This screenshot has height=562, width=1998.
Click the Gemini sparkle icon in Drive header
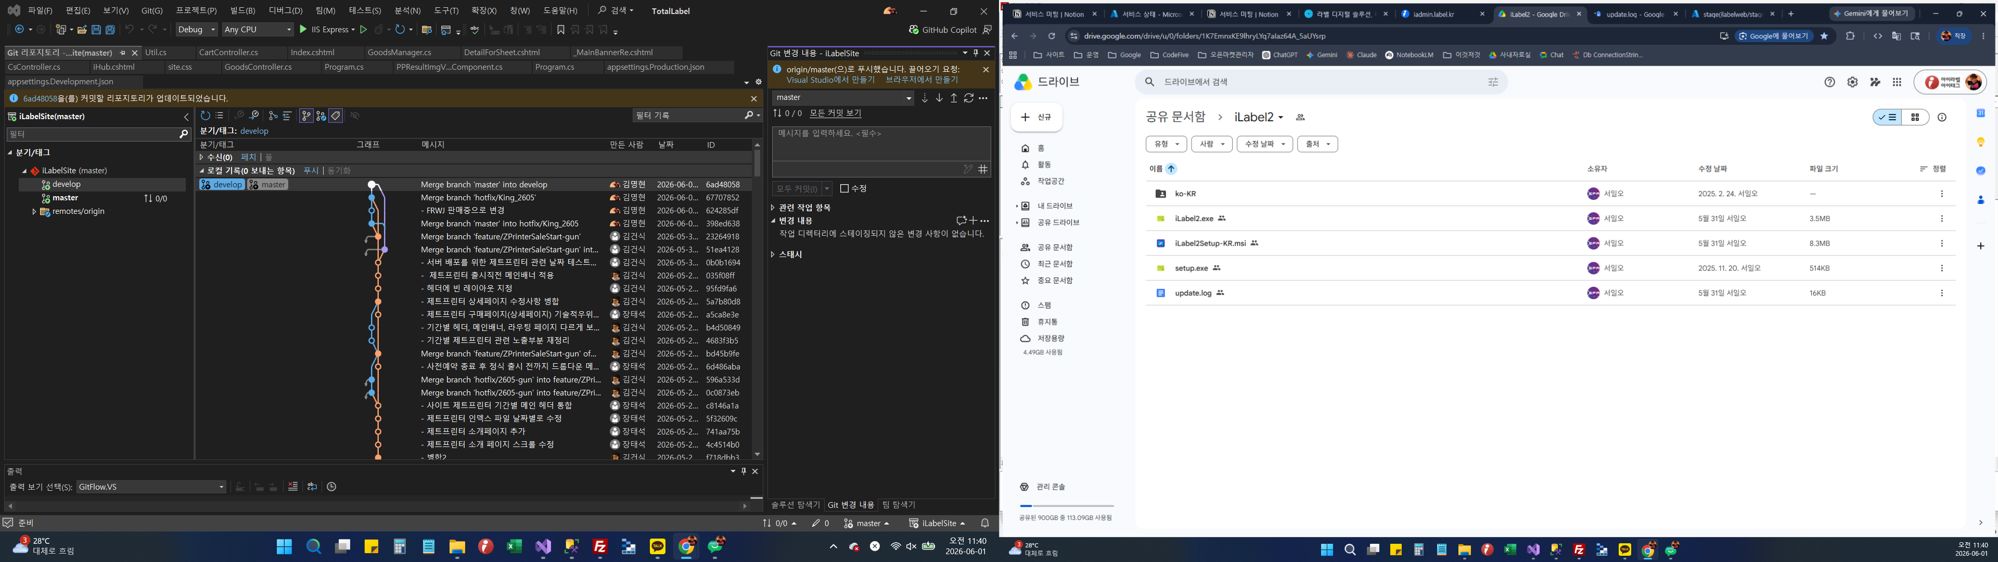click(1875, 82)
